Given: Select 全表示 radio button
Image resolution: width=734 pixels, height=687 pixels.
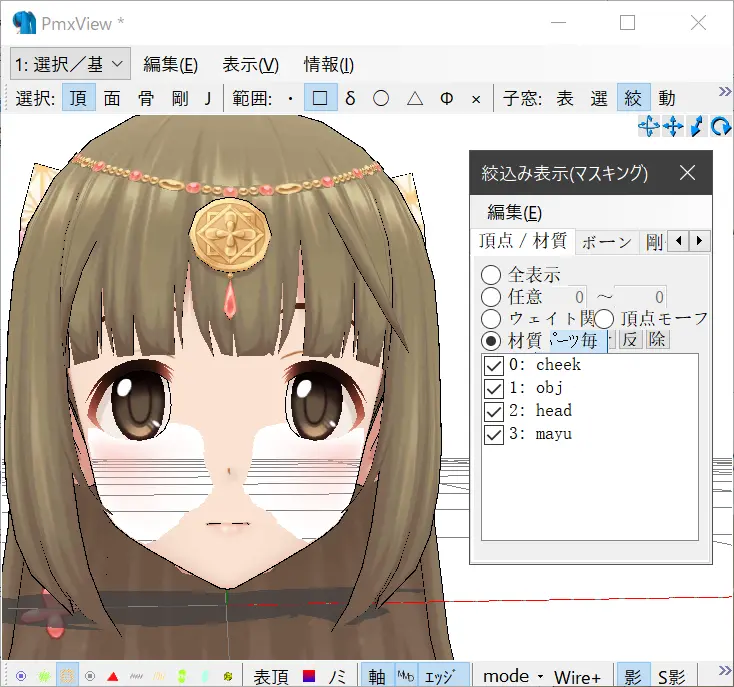Looking at the screenshot, I should coord(491,275).
